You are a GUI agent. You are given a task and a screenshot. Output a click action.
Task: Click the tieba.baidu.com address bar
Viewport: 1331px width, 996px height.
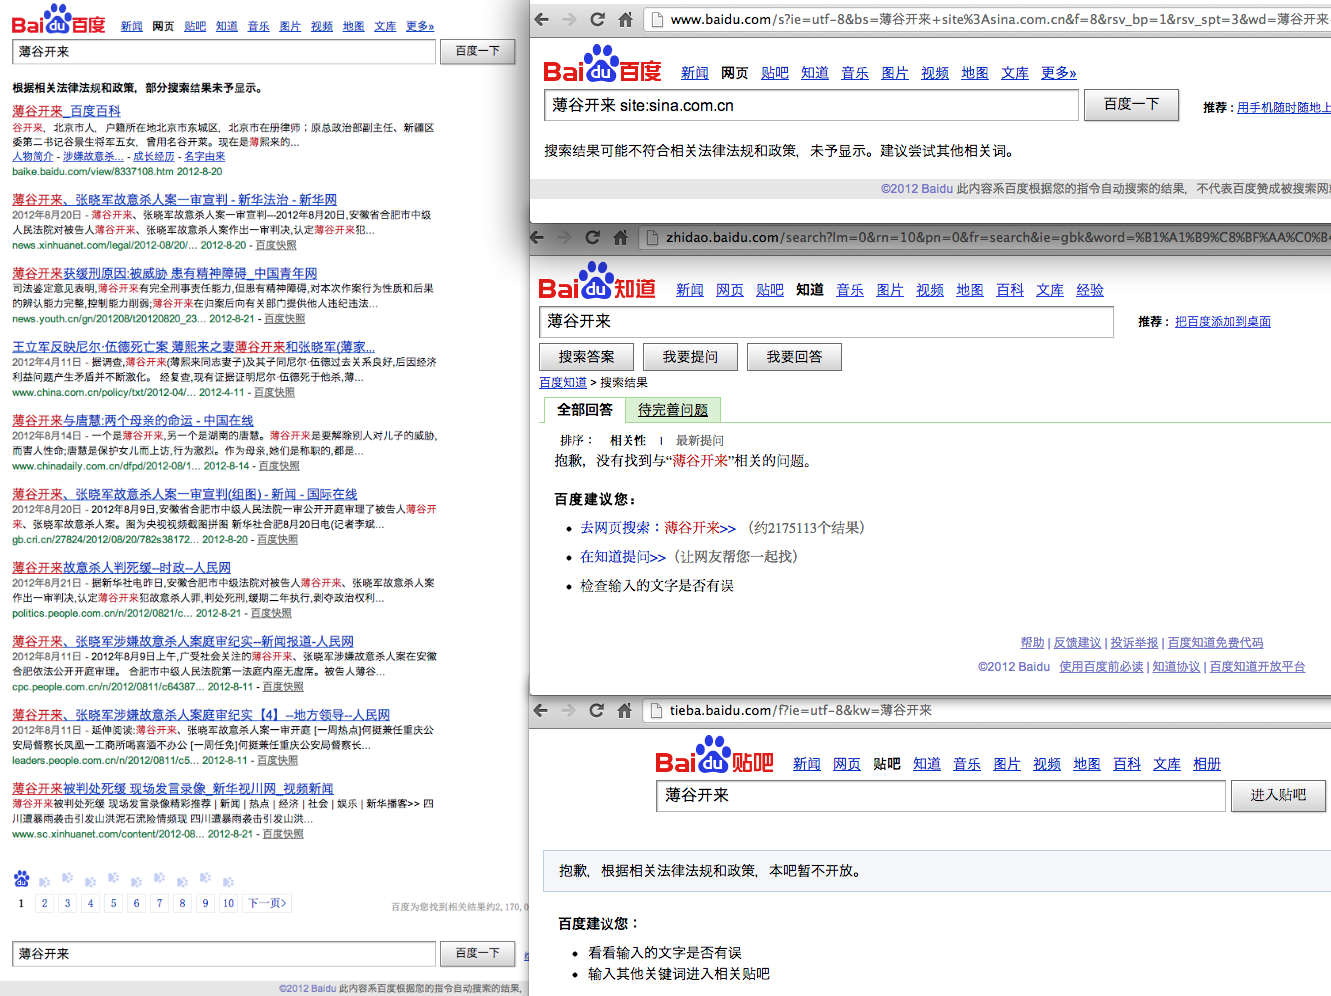coord(988,710)
